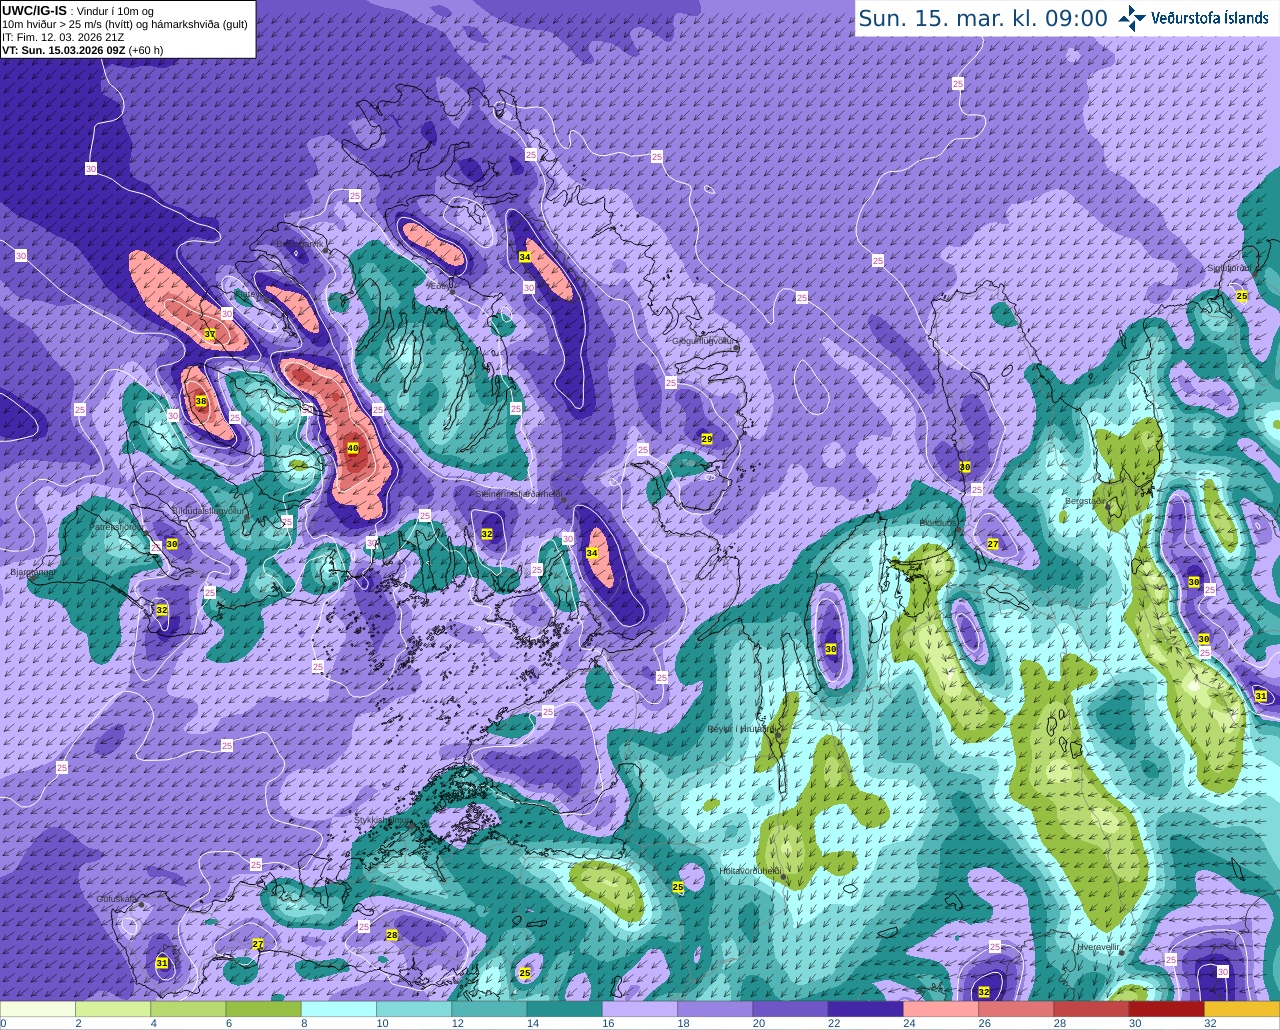
Task: Click the yellow 38 max gust label
Action: pos(201,401)
